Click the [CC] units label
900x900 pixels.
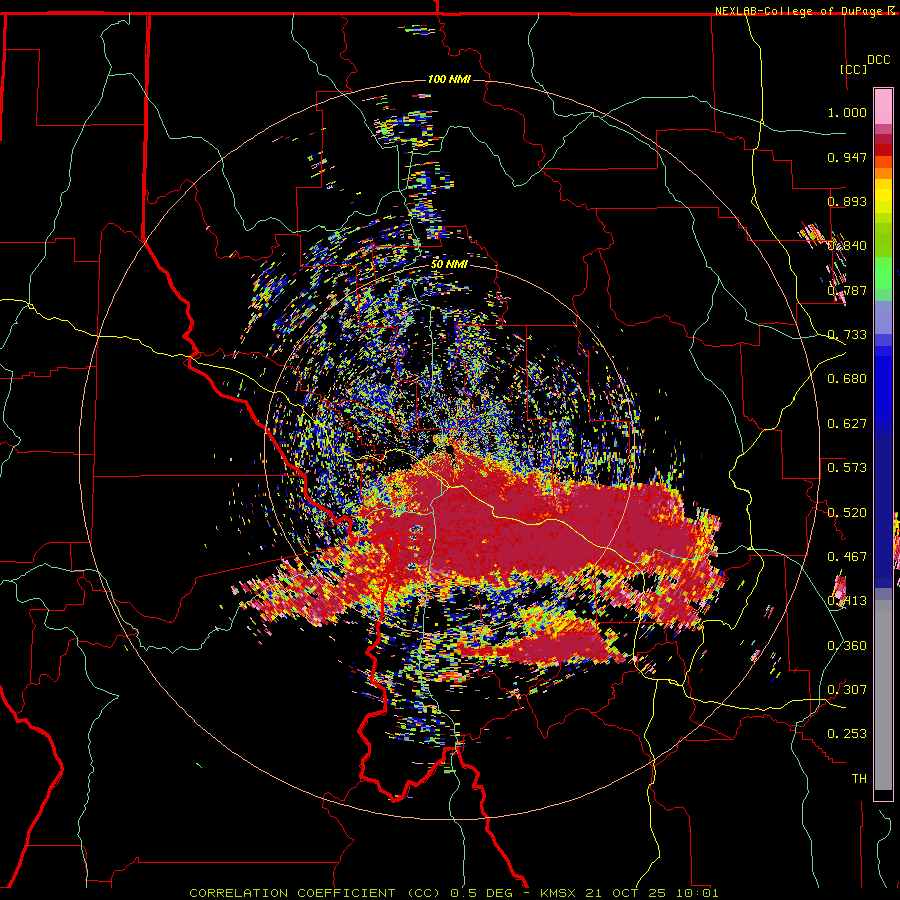point(854,69)
